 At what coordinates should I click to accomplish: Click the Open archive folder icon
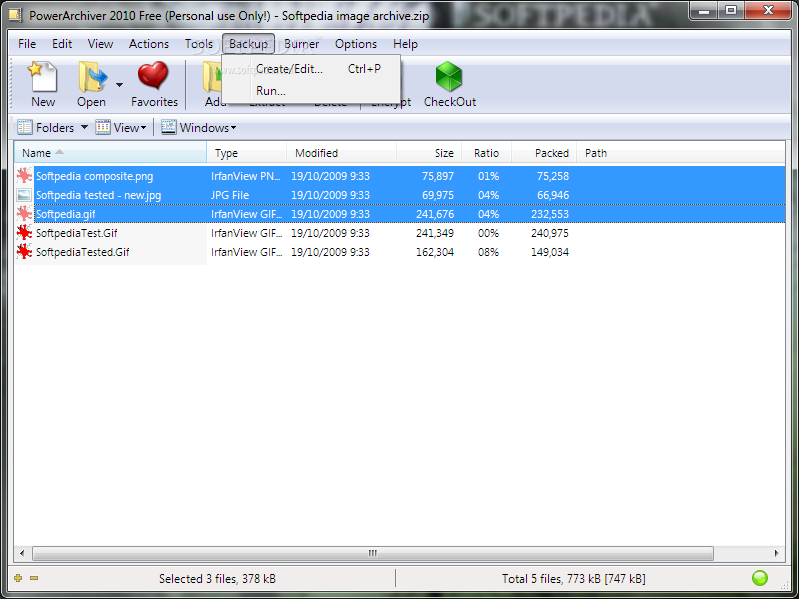pyautogui.click(x=92, y=77)
